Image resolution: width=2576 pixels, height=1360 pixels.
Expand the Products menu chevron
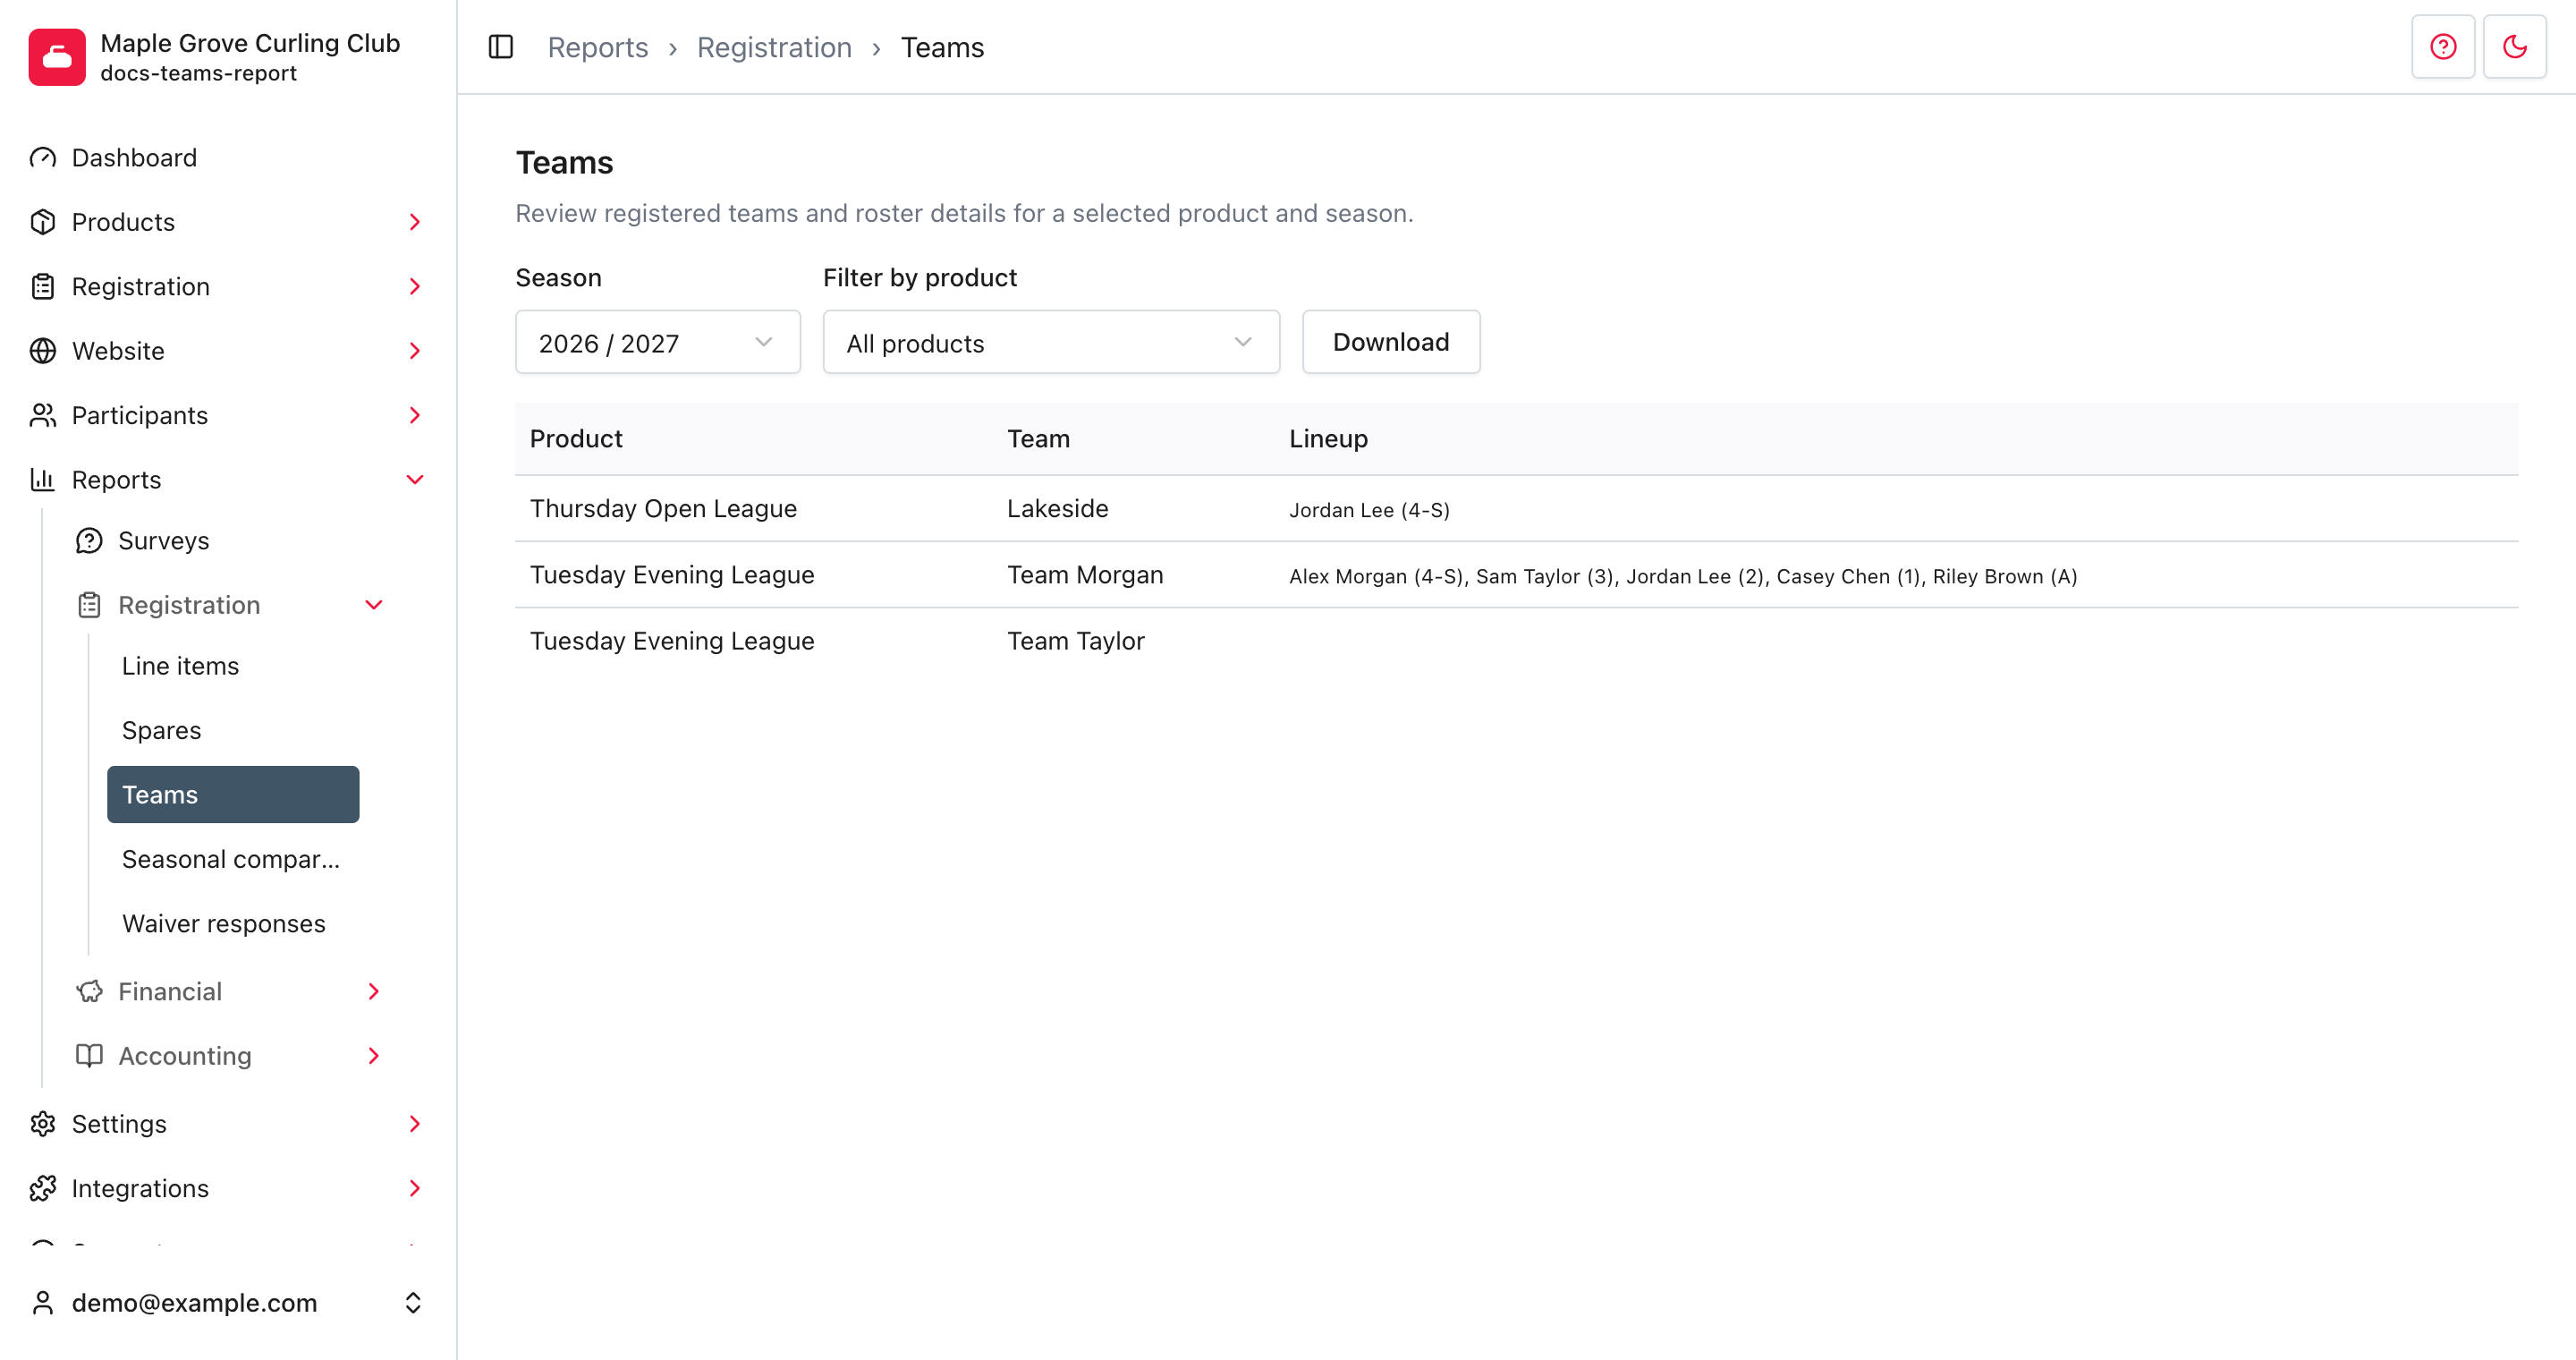click(x=415, y=222)
